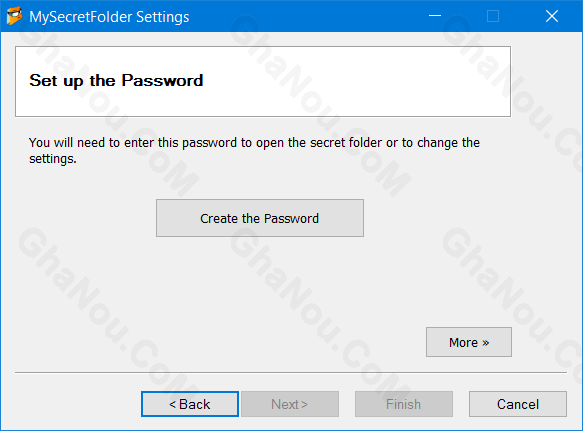Click the "MySecretFolder Settings" title bar text
583x431 pixels.
[109, 17]
